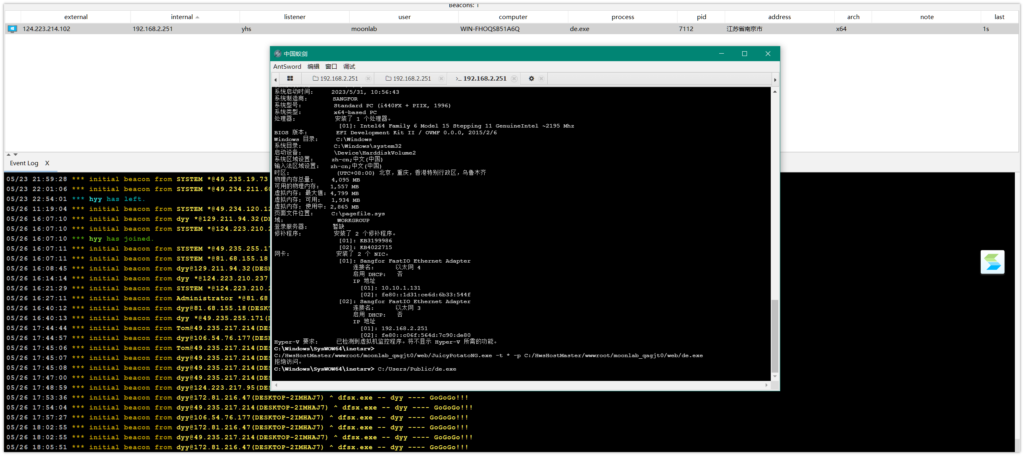Select internal IP cell 192.168.2.251 in beacon row
This screenshot has height=456, width=1024.
(152, 29)
